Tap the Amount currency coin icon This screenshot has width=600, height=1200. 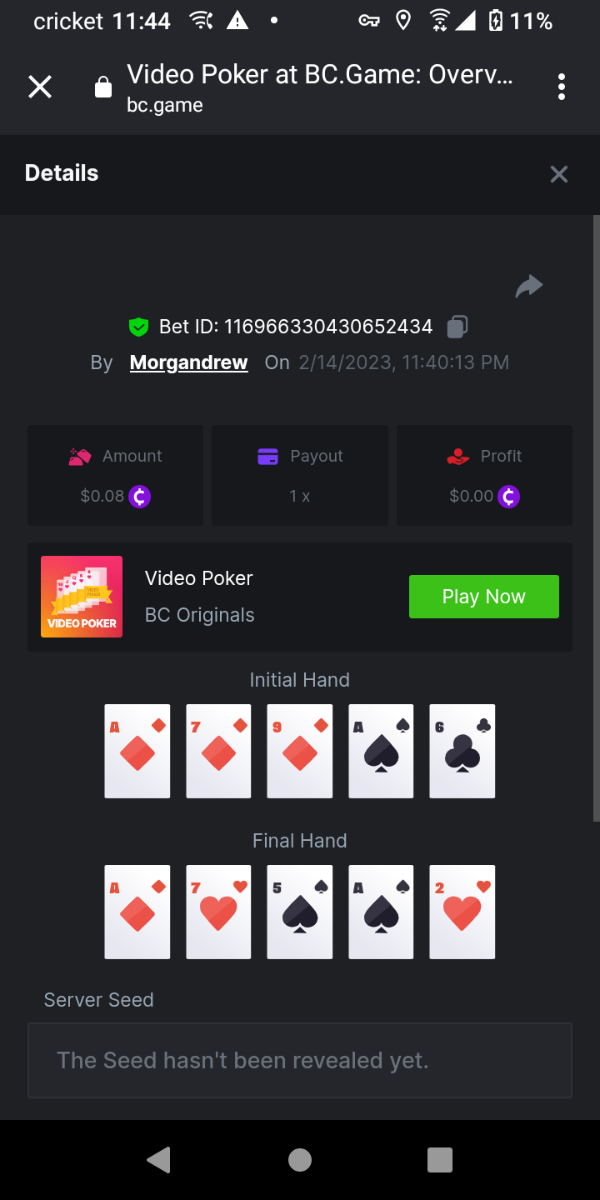(x=140, y=496)
